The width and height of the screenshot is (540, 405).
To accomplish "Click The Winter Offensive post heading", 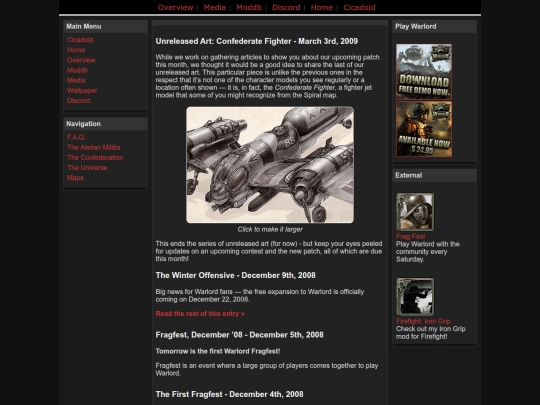I will 236,276.
